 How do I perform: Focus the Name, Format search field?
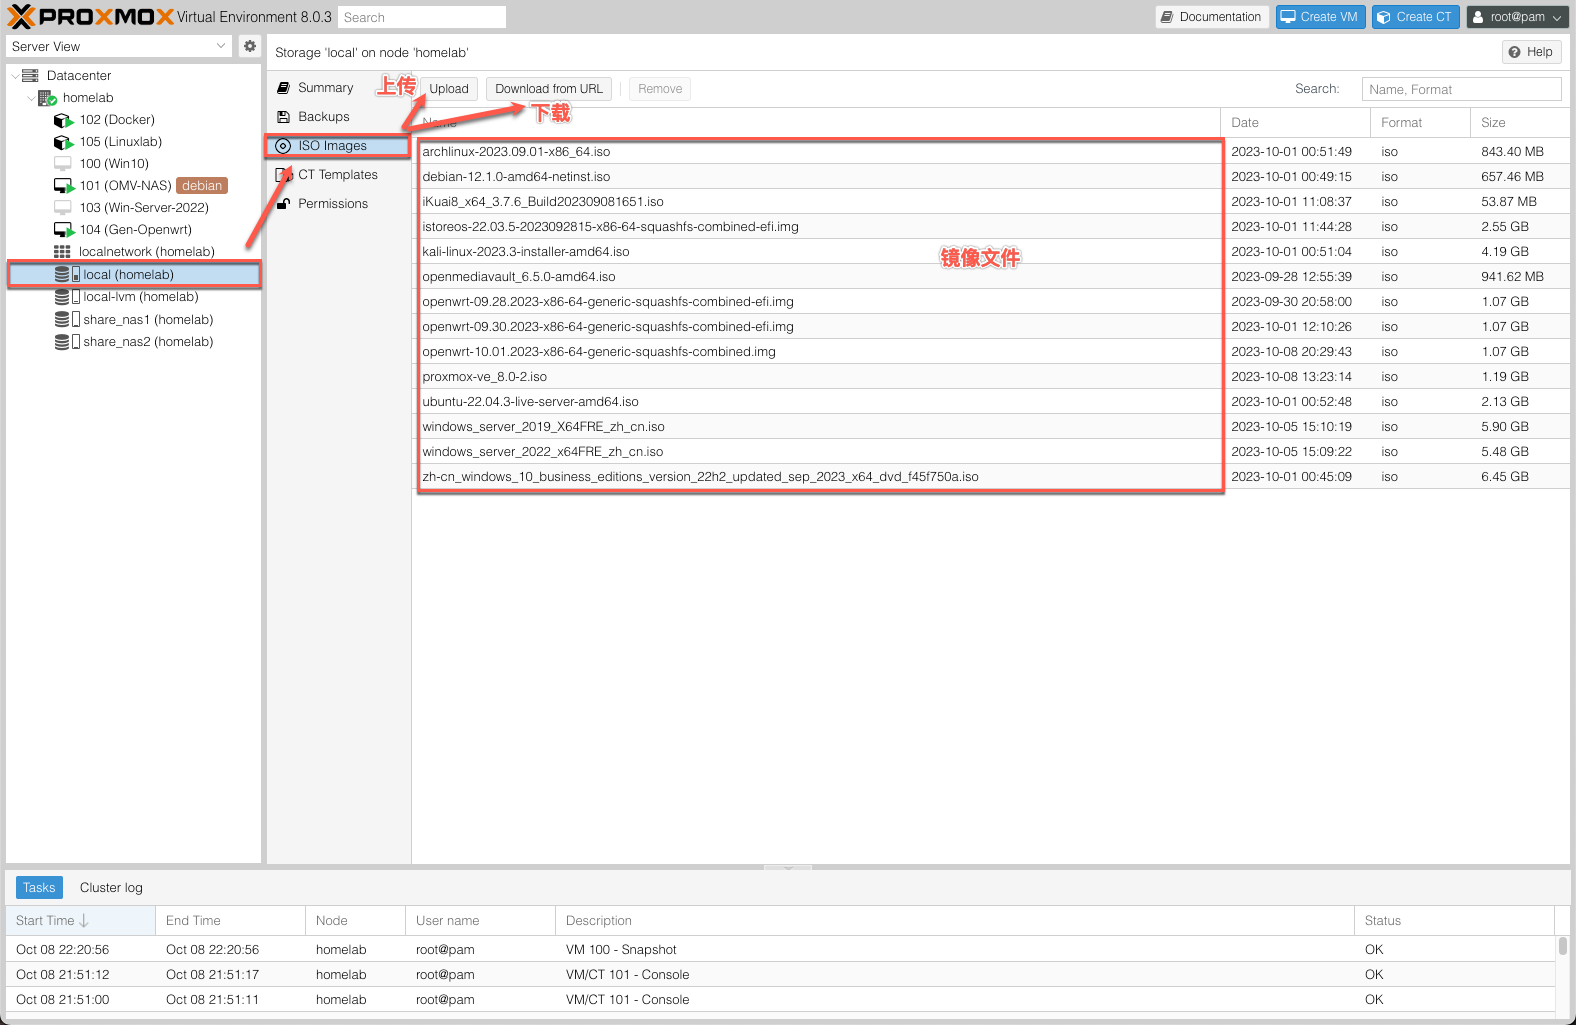[x=1461, y=89]
